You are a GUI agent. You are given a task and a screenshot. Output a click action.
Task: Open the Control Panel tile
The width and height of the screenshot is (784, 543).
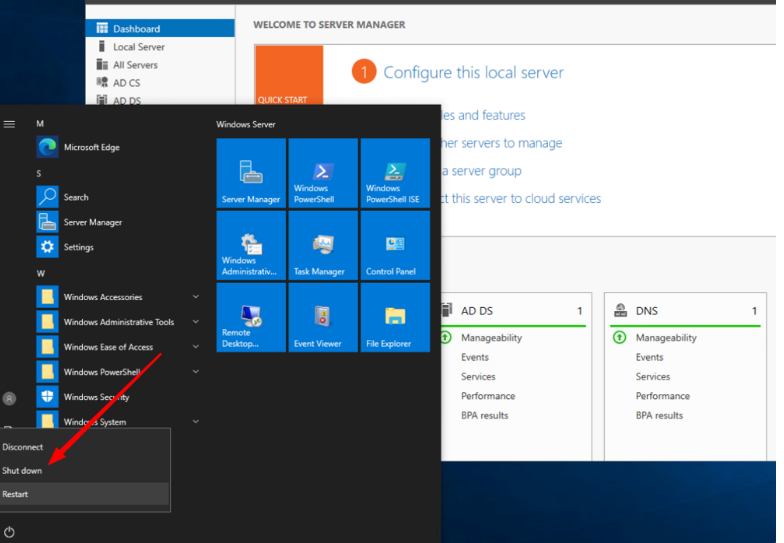click(395, 245)
